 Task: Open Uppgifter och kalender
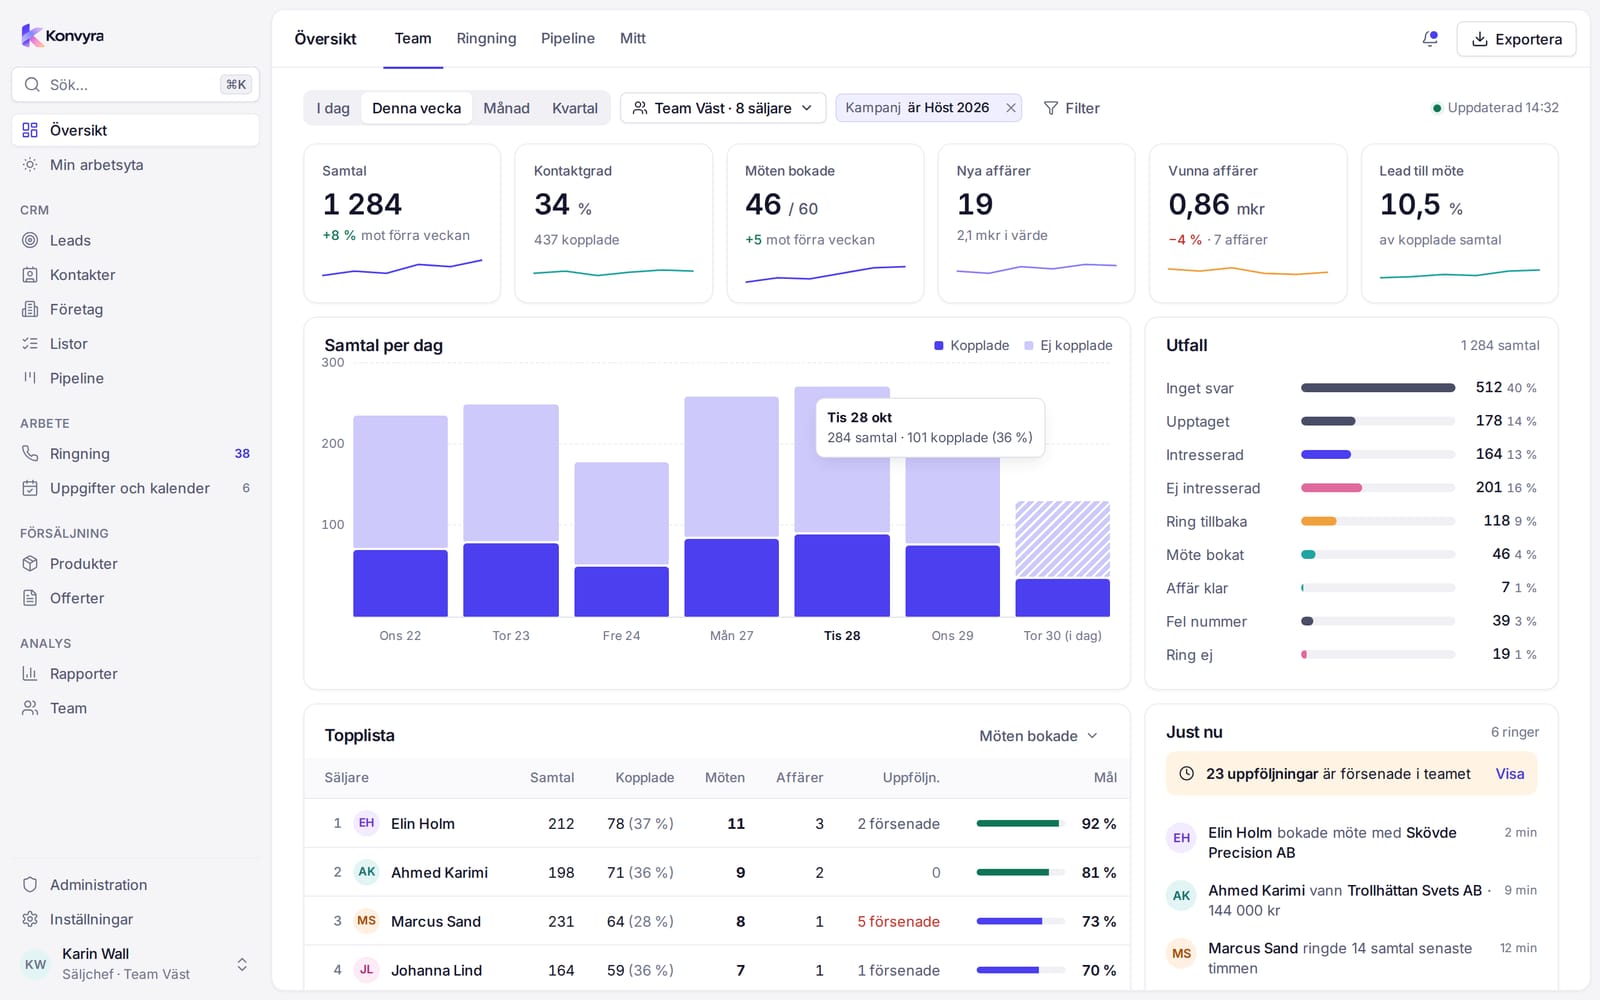pyautogui.click(x=135, y=488)
